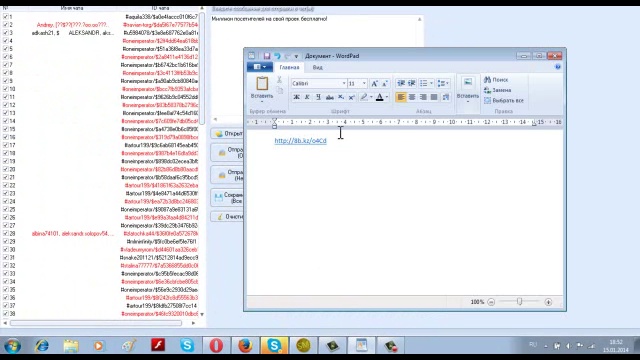This screenshot has height=360, width=640.
Task: Toggle bold formatting (Ж)
Action: tap(296, 97)
